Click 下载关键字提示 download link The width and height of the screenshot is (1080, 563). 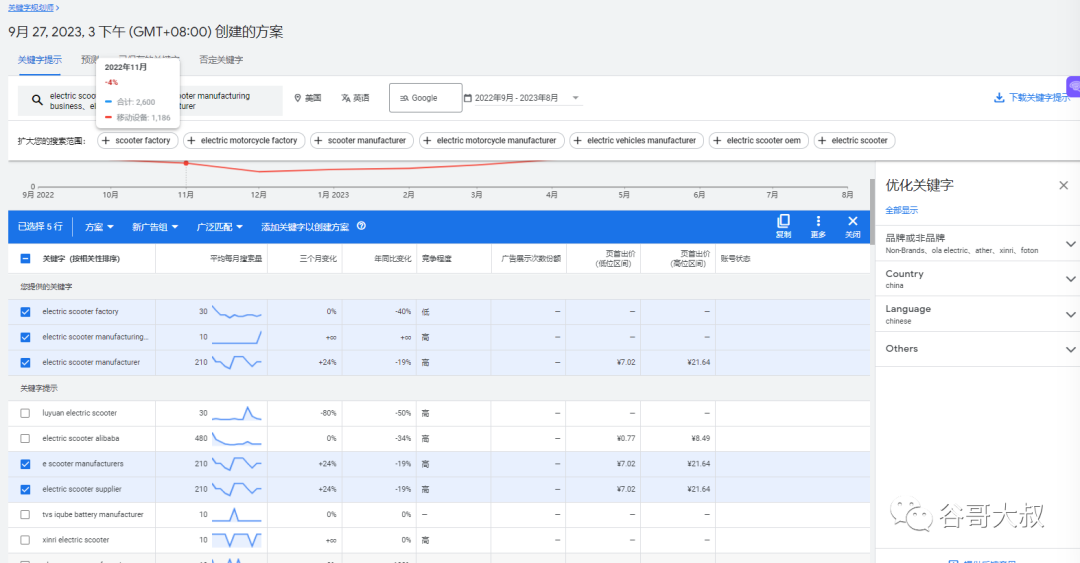point(1039,98)
